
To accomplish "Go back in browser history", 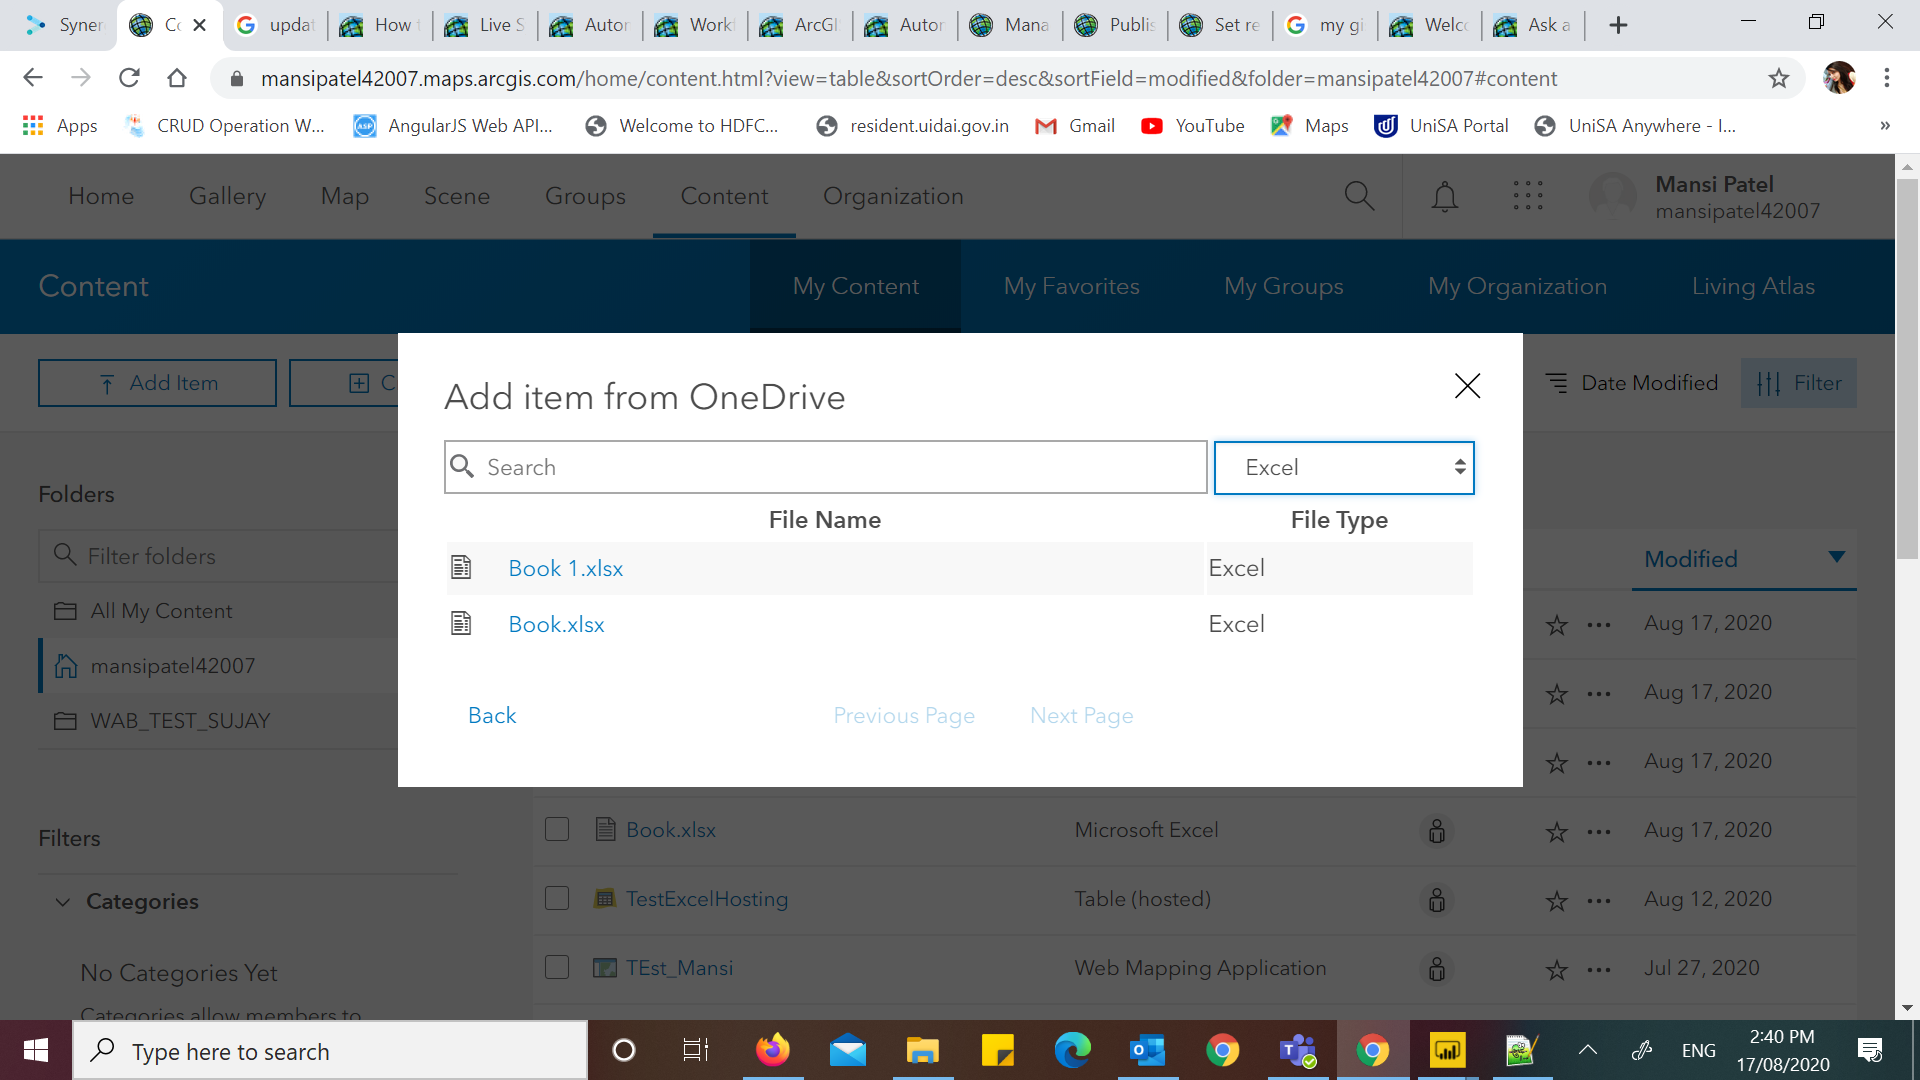I will tap(33, 78).
